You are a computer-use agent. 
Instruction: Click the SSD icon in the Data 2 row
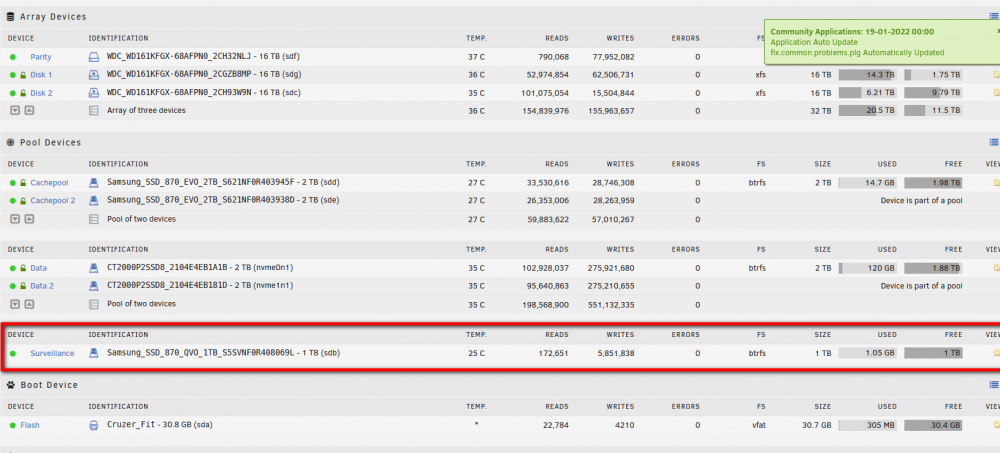click(94, 286)
